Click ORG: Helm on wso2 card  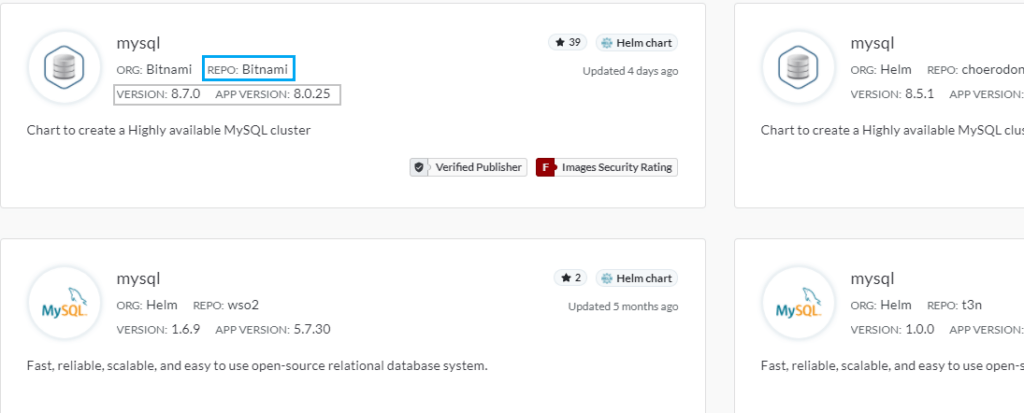point(147,305)
